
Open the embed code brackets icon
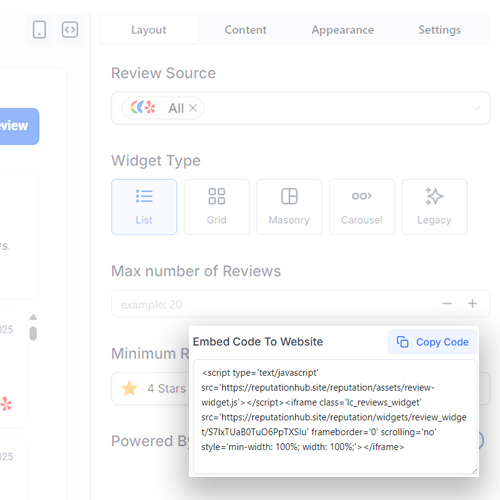70,30
